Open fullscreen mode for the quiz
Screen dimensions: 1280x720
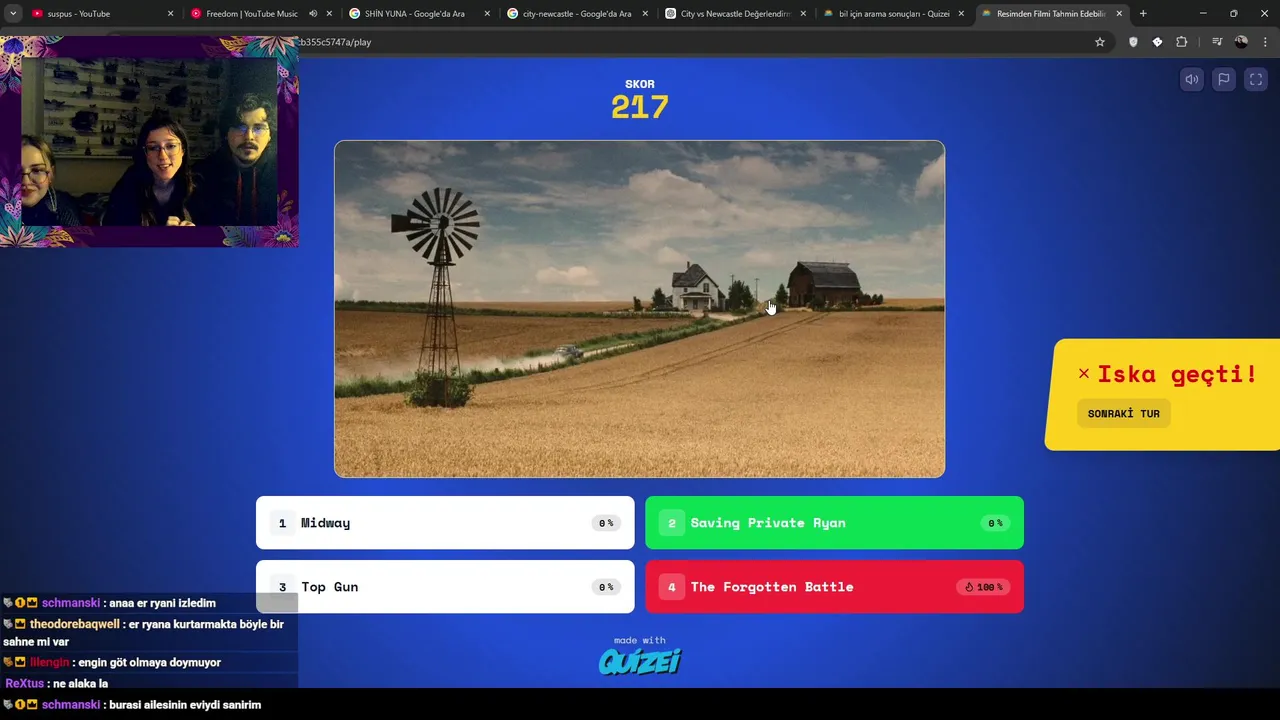point(1256,80)
